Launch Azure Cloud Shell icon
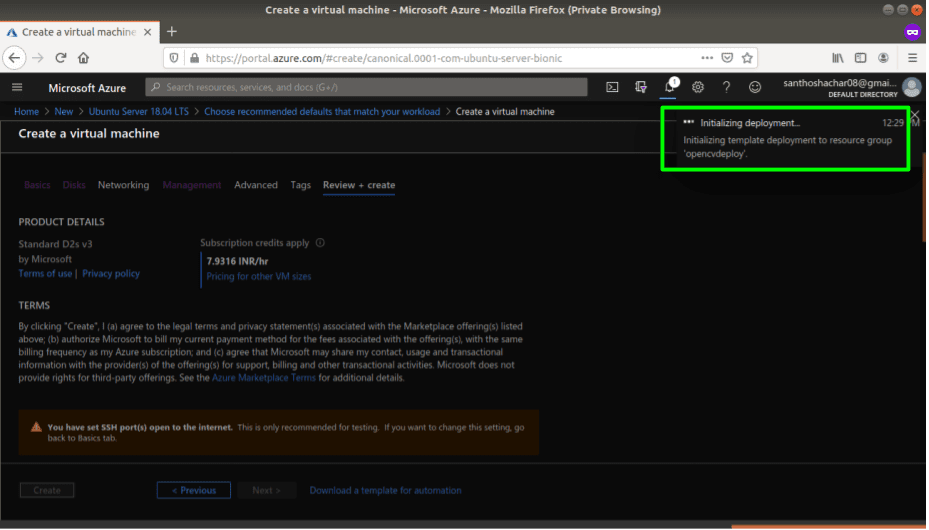The height and width of the screenshot is (530, 929). (612, 88)
